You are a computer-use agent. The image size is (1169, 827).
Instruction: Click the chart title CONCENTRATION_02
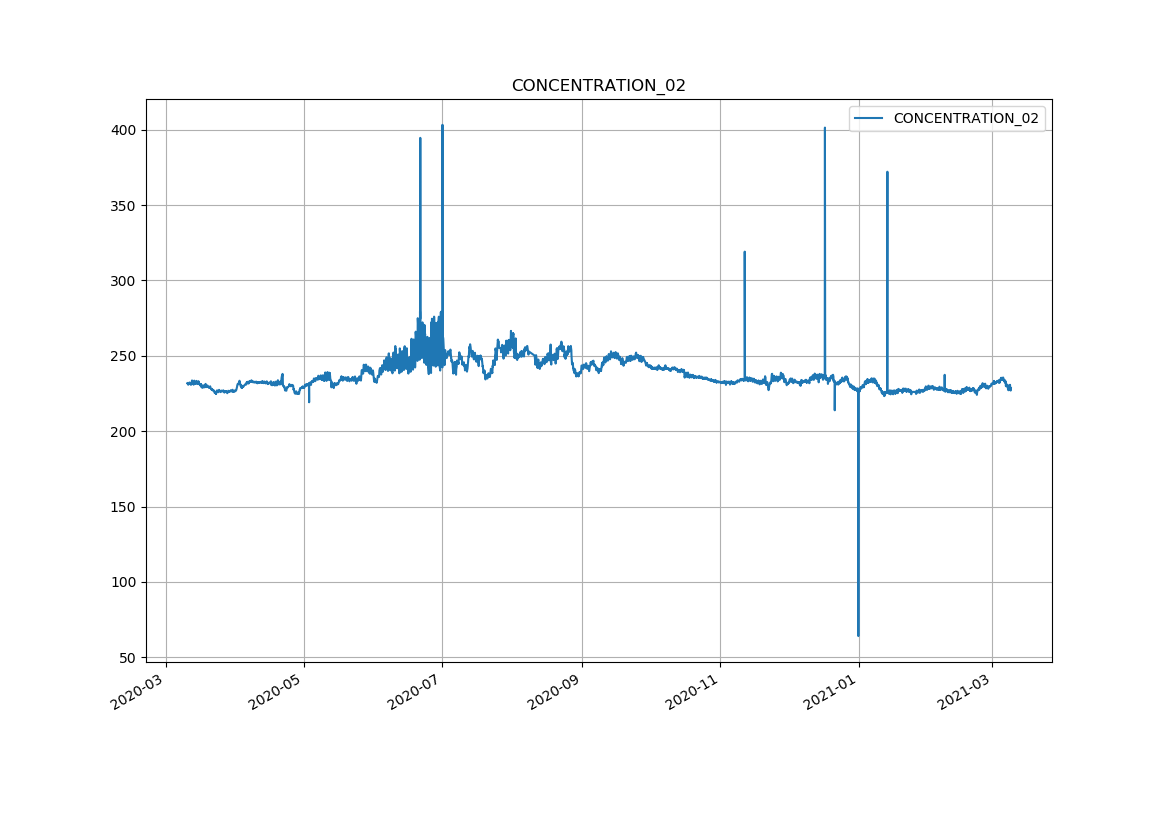pyautogui.click(x=598, y=86)
